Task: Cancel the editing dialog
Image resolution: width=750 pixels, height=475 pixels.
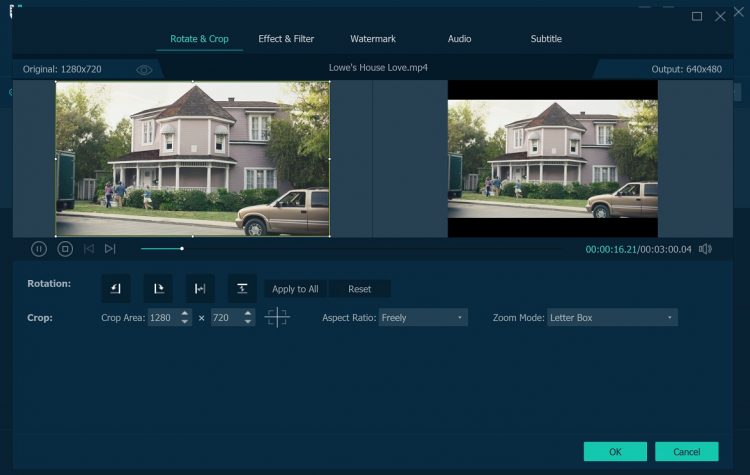Action: pyautogui.click(x=686, y=452)
